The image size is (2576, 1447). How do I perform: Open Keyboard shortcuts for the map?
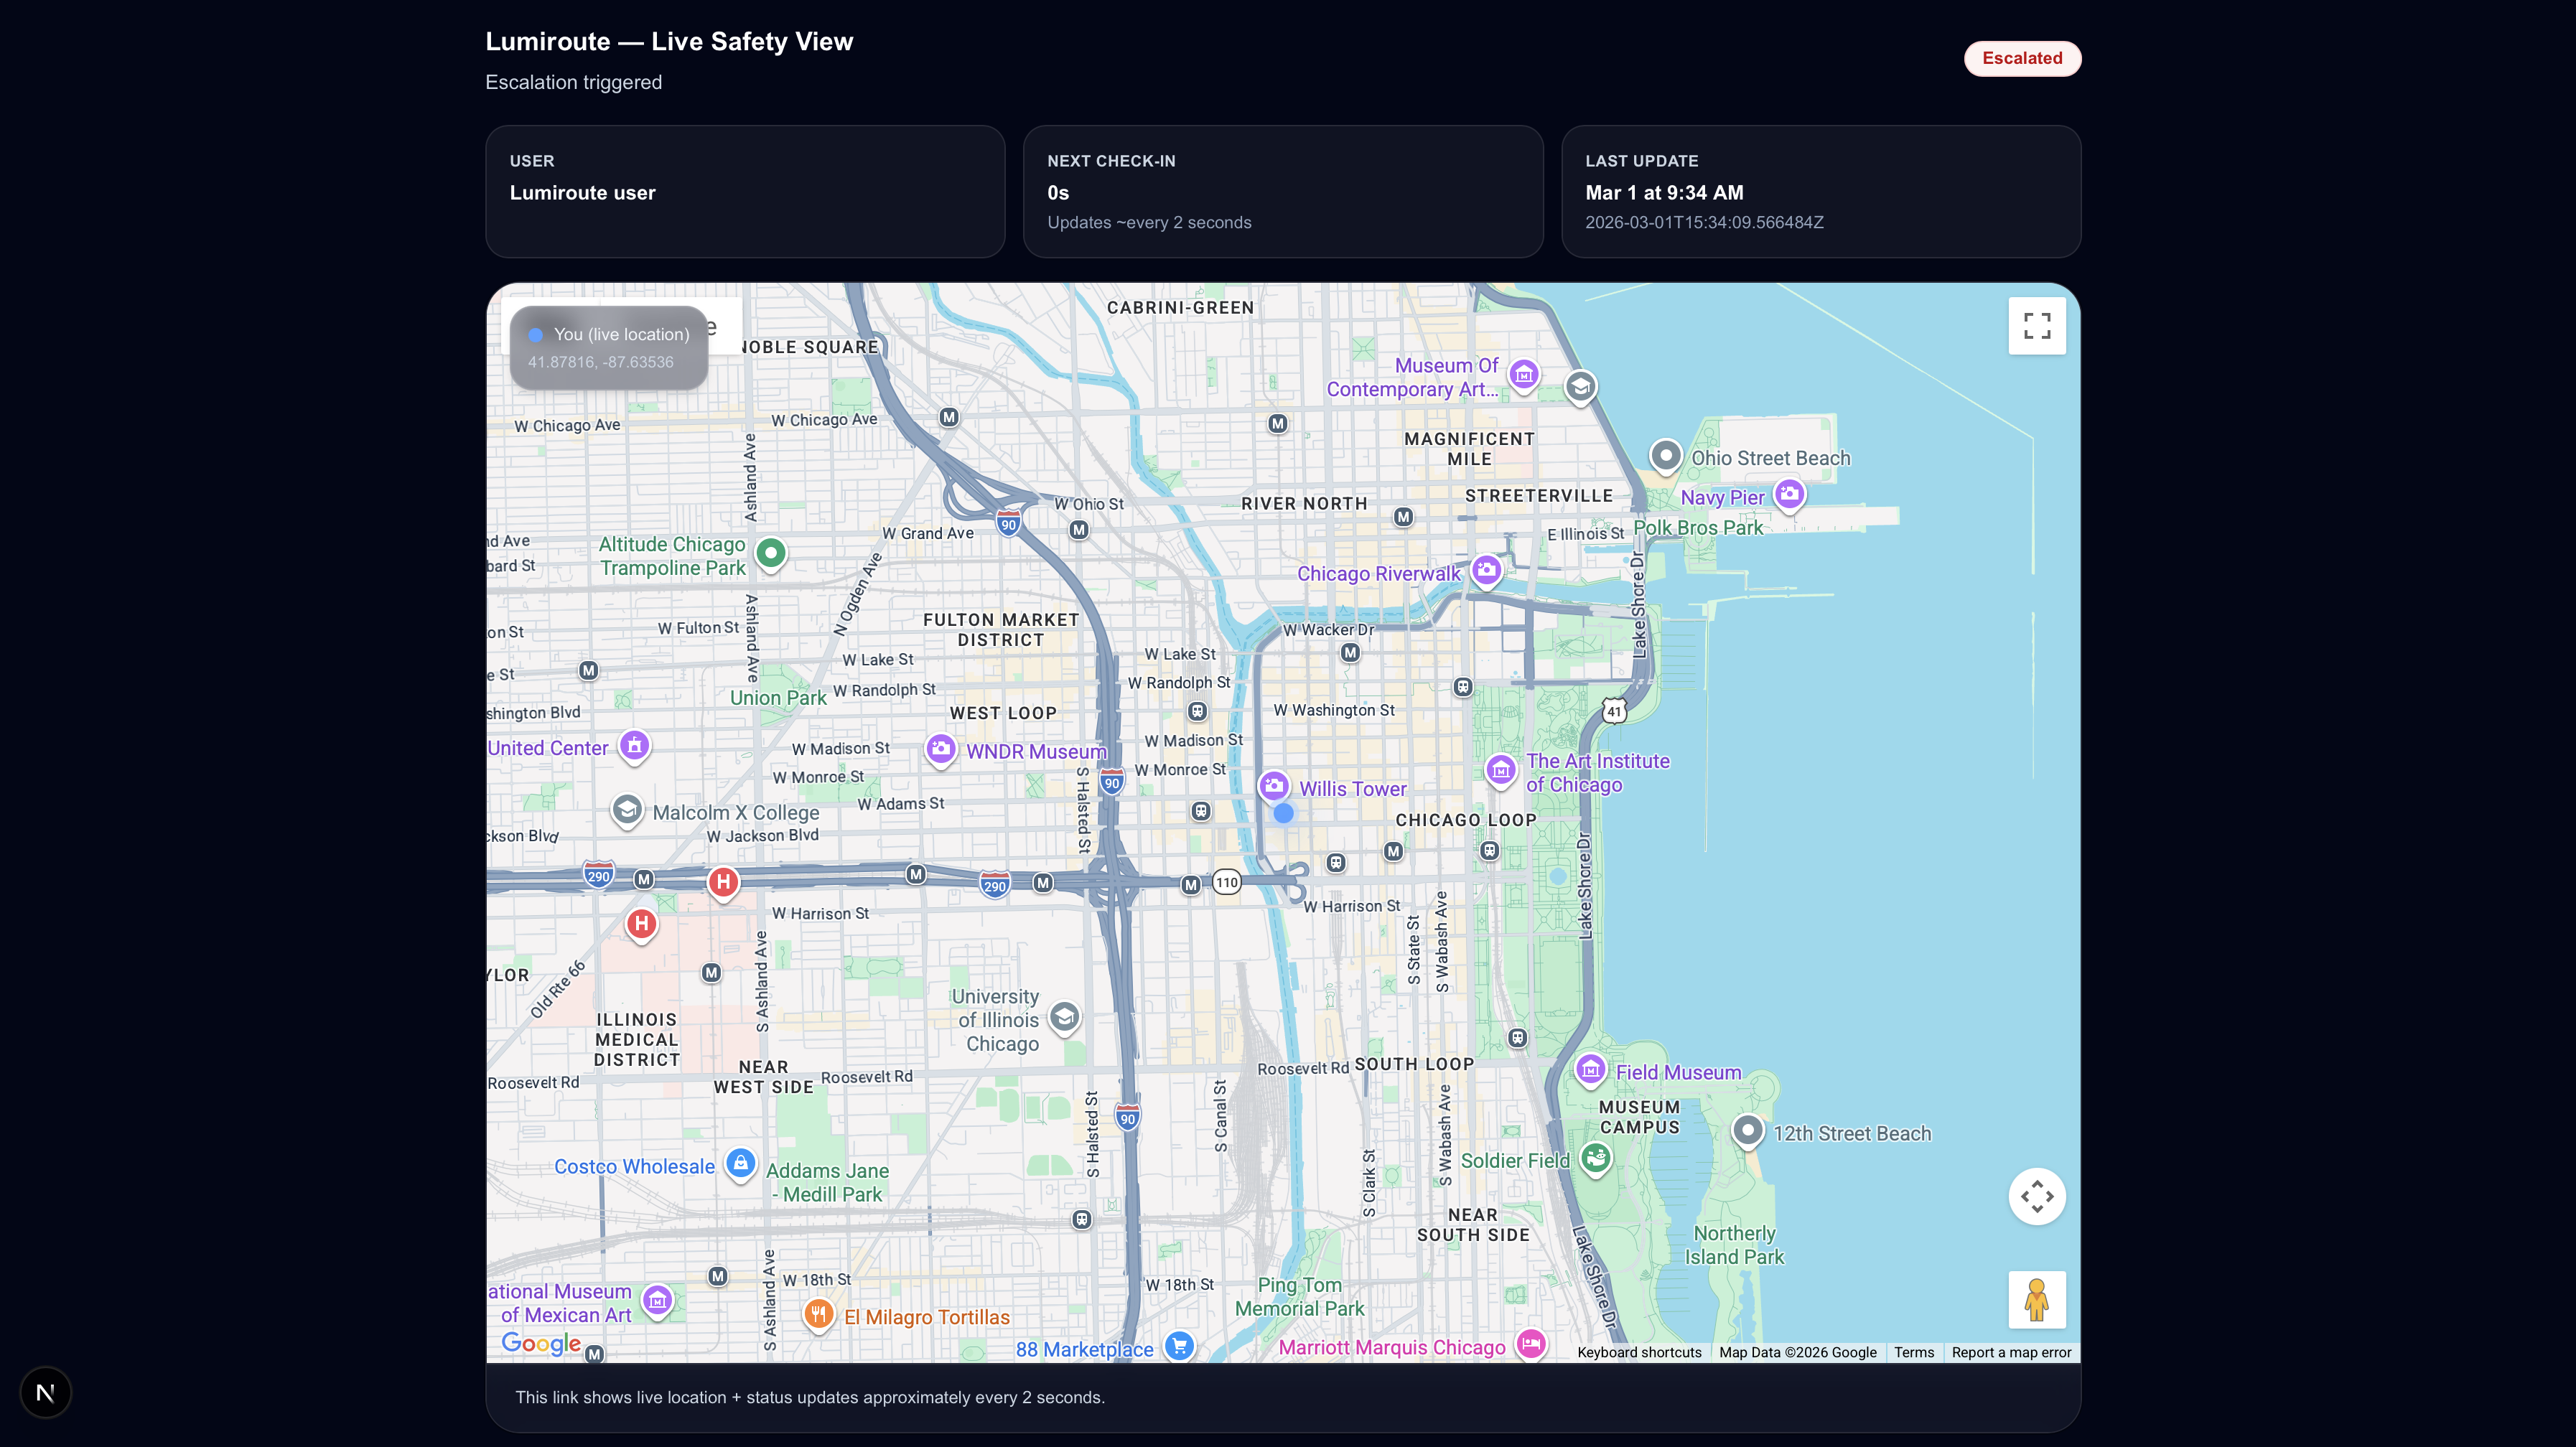pyautogui.click(x=1639, y=1352)
